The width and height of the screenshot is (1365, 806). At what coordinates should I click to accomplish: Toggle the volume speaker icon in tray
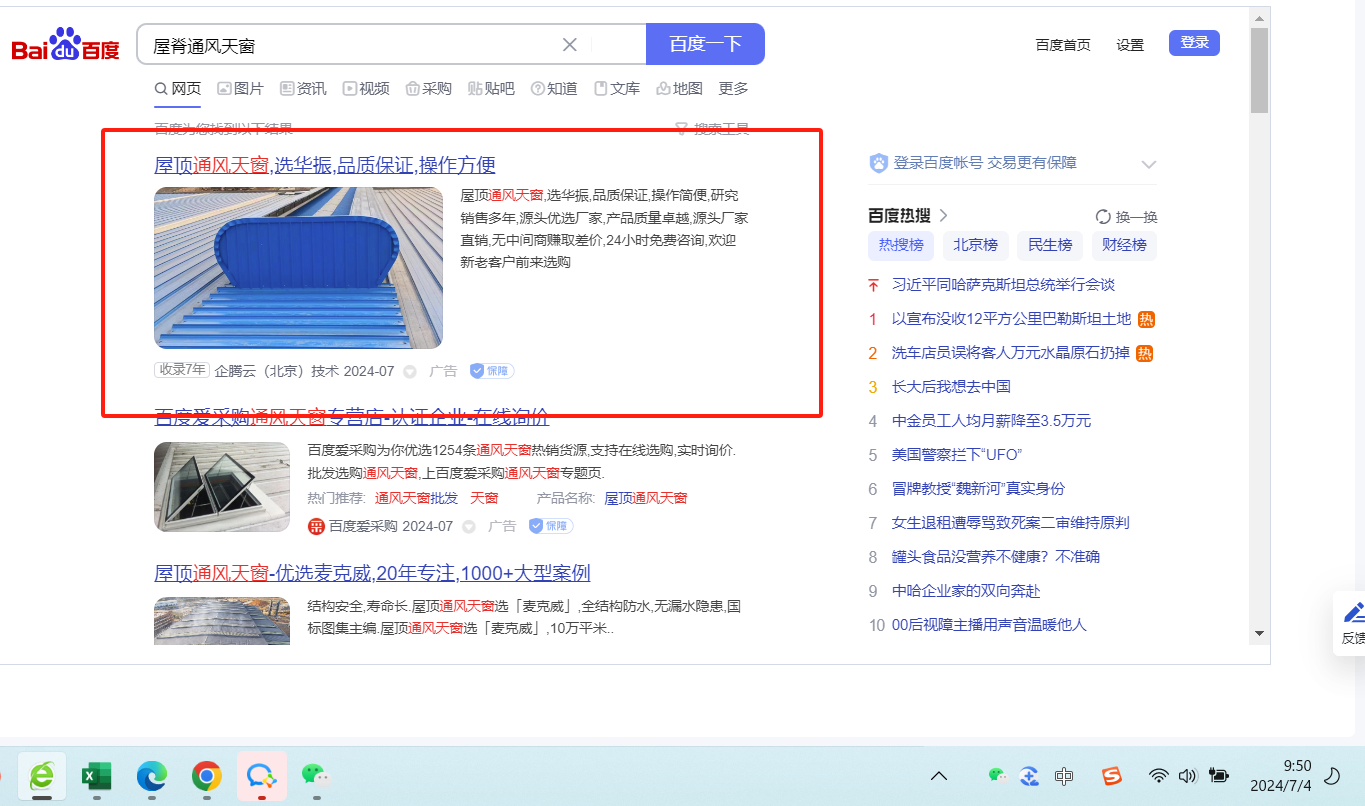1187,776
